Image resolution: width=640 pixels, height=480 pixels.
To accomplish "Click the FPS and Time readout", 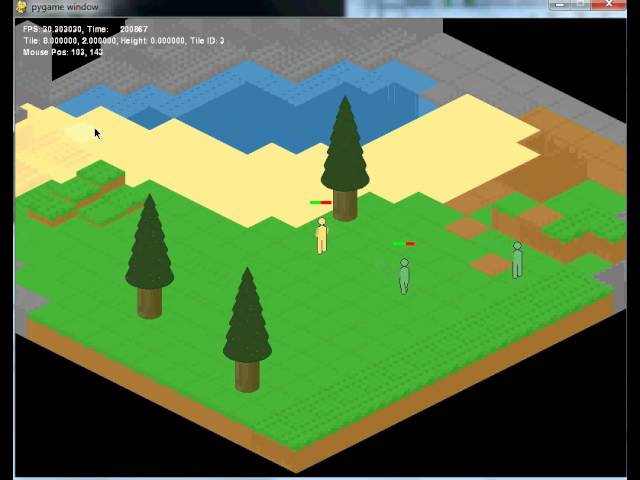I will 85,29.
